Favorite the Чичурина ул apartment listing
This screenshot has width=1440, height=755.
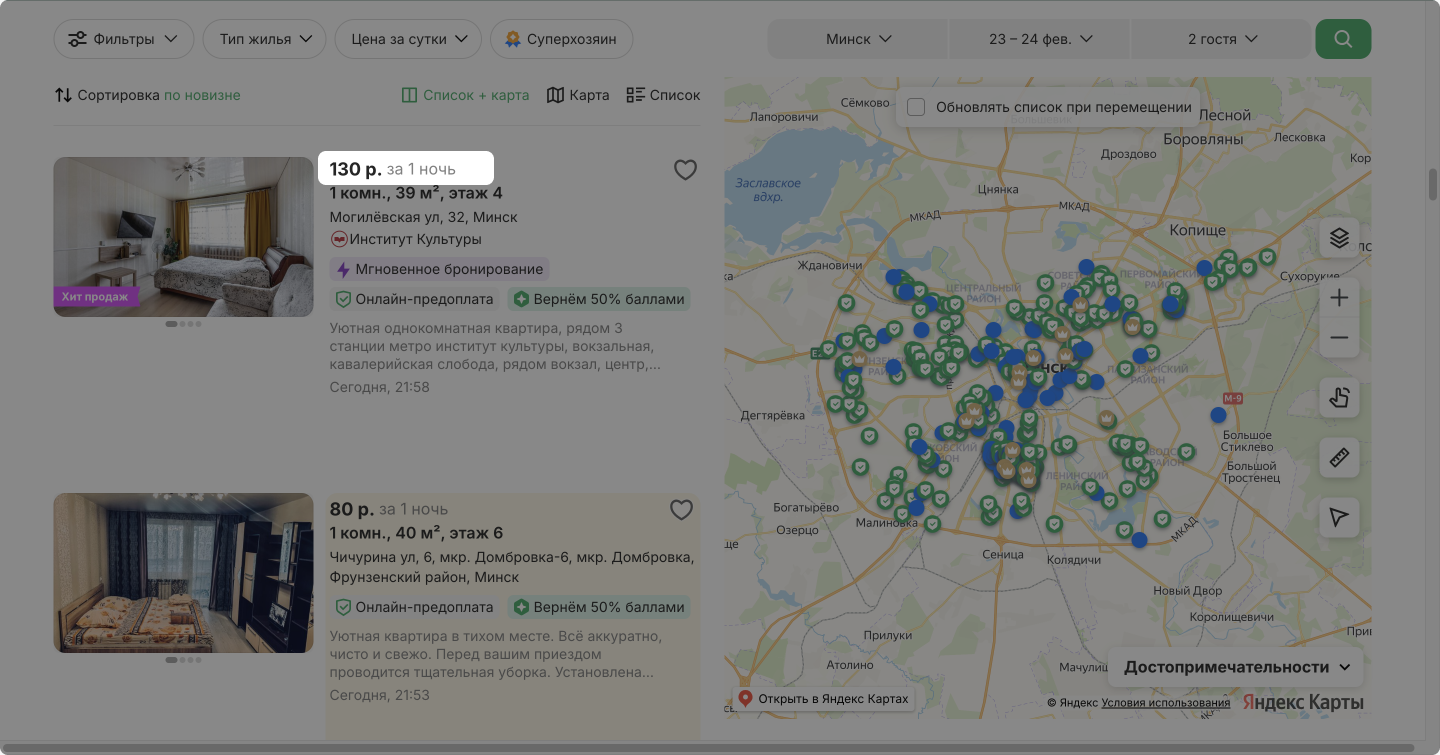[x=681, y=510]
